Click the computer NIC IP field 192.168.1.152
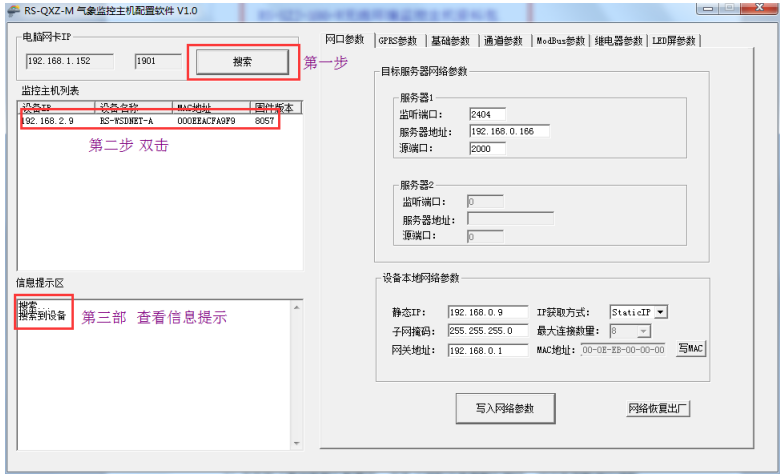This screenshot has width=781, height=474. click(70, 61)
